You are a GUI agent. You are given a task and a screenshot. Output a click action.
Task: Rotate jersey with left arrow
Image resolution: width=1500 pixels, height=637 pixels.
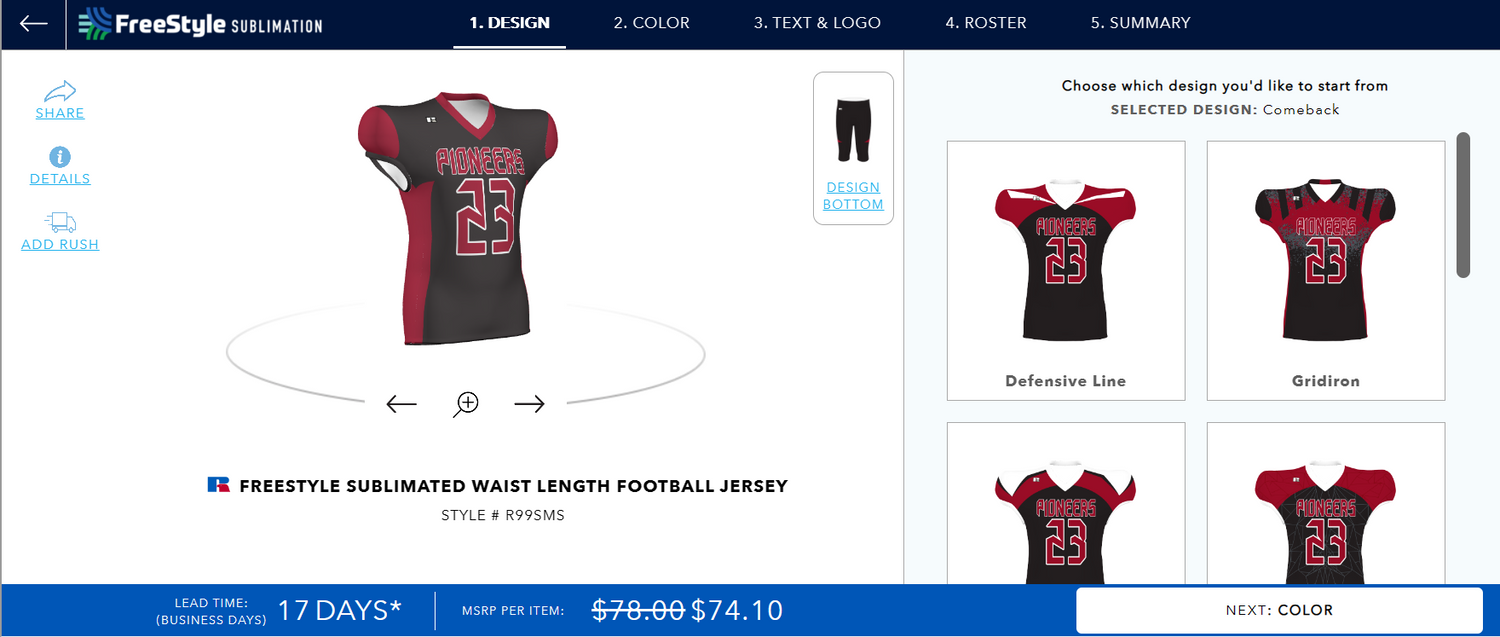click(401, 404)
